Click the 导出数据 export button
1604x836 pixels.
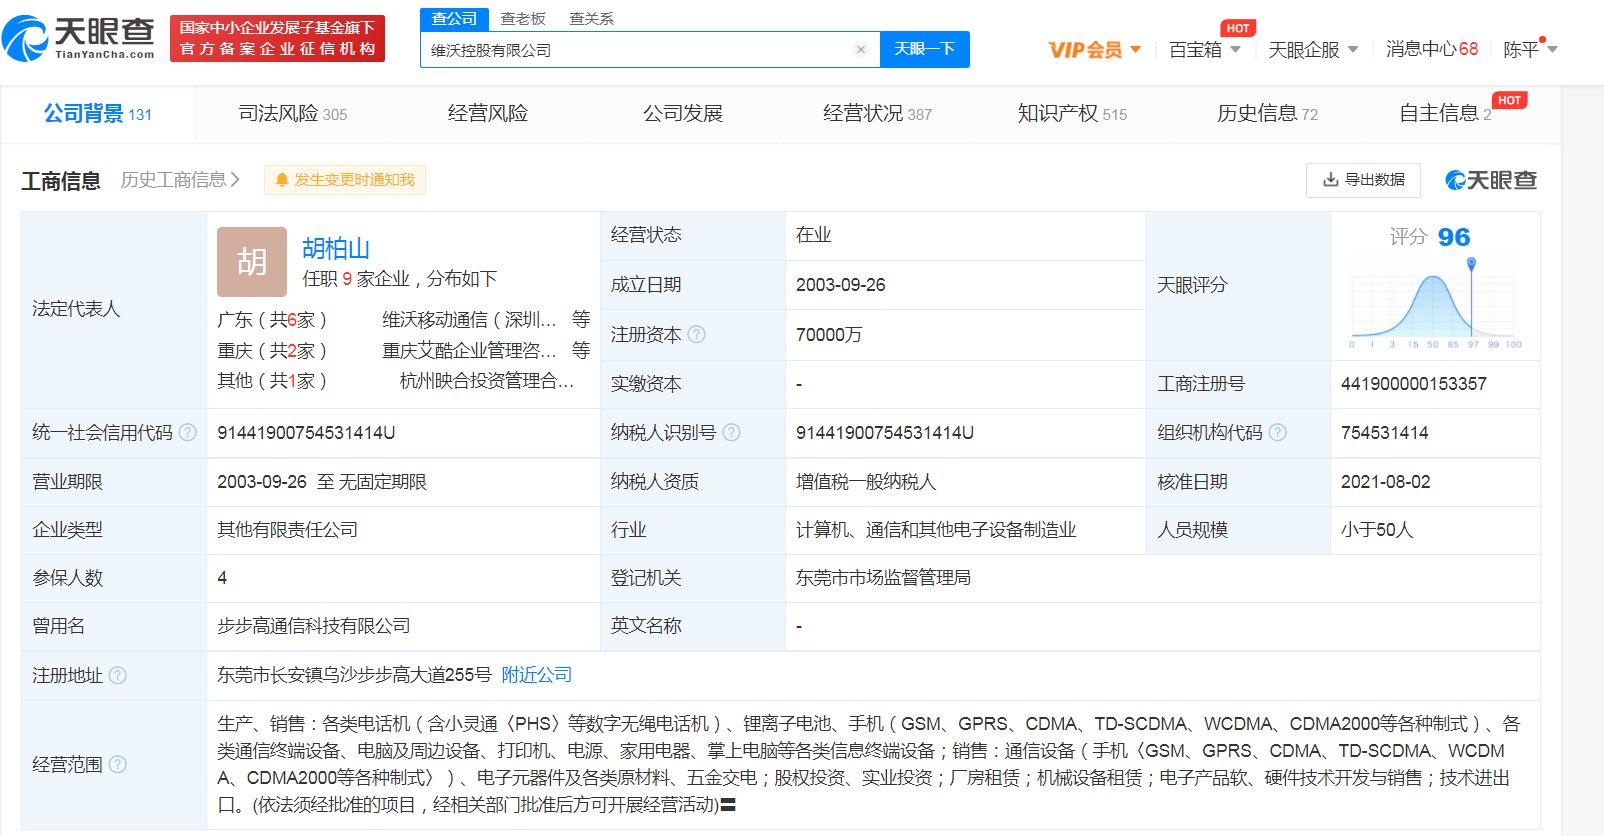1363,180
